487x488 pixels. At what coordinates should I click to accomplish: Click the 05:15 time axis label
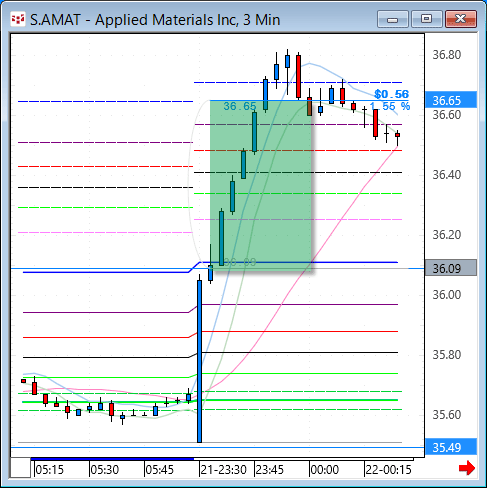coord(49,470)
